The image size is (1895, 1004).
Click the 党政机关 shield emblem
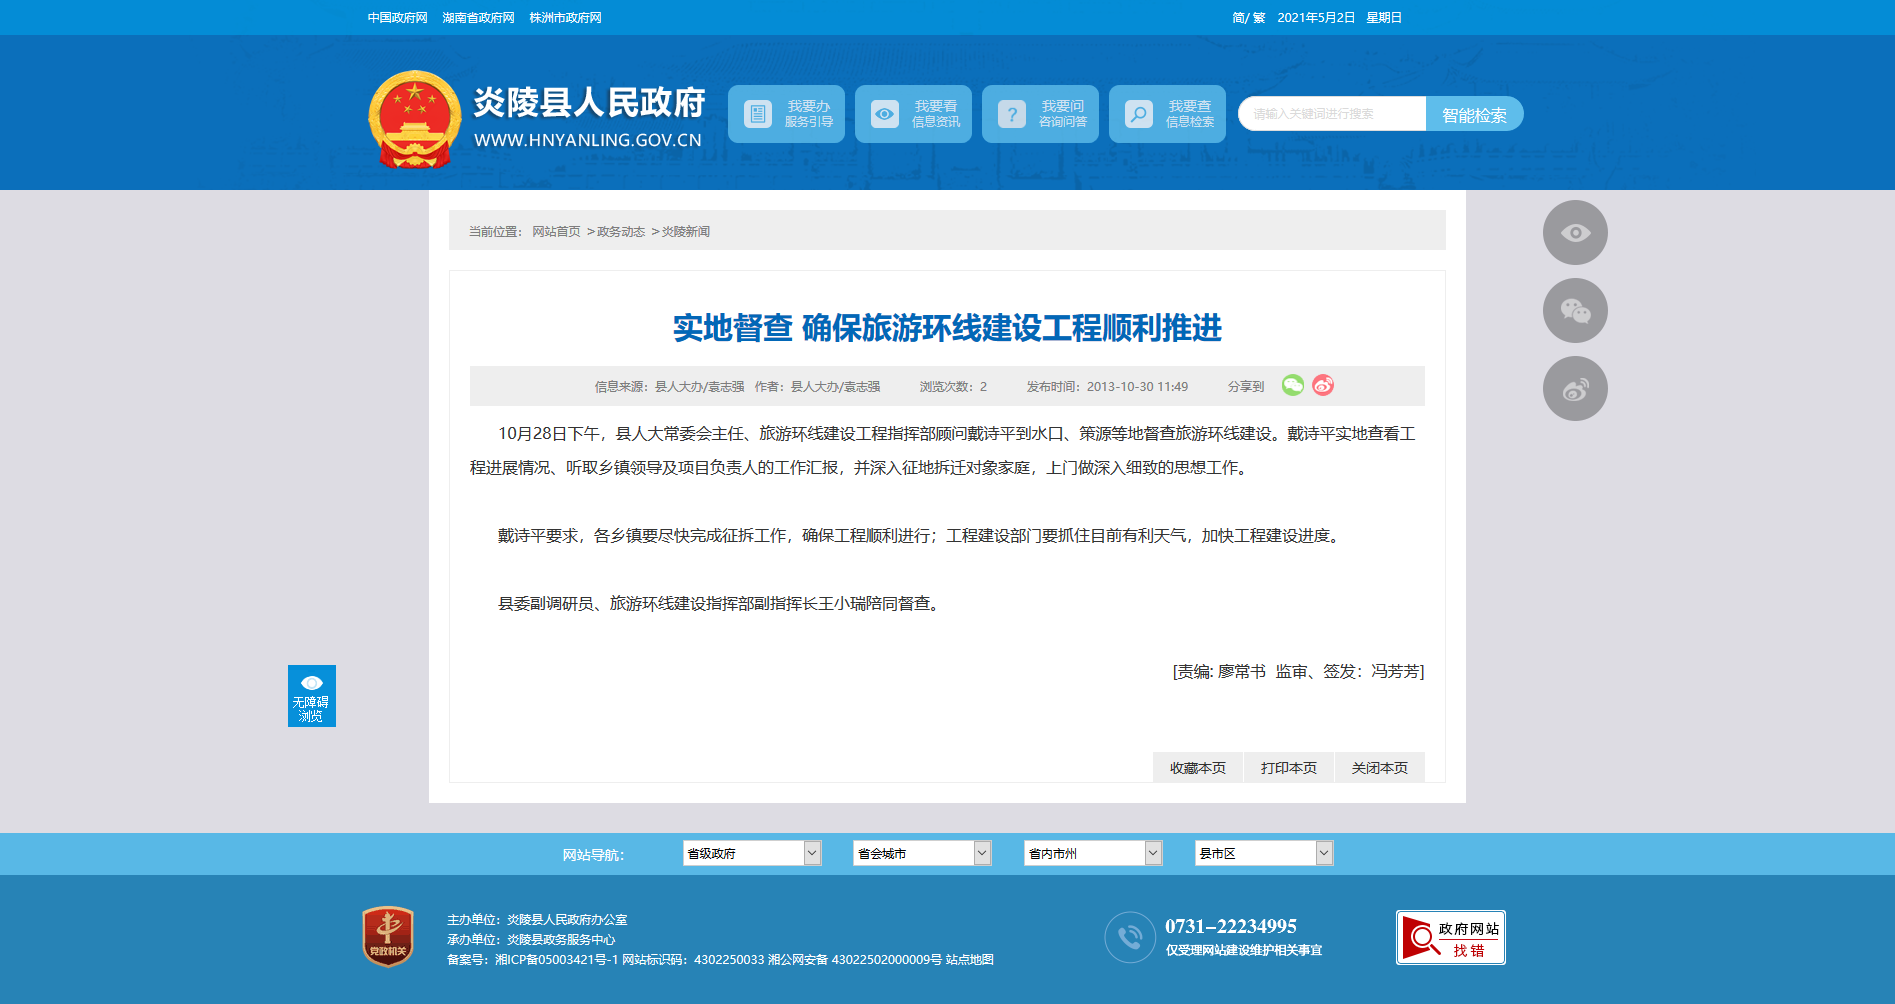(388, 937)
